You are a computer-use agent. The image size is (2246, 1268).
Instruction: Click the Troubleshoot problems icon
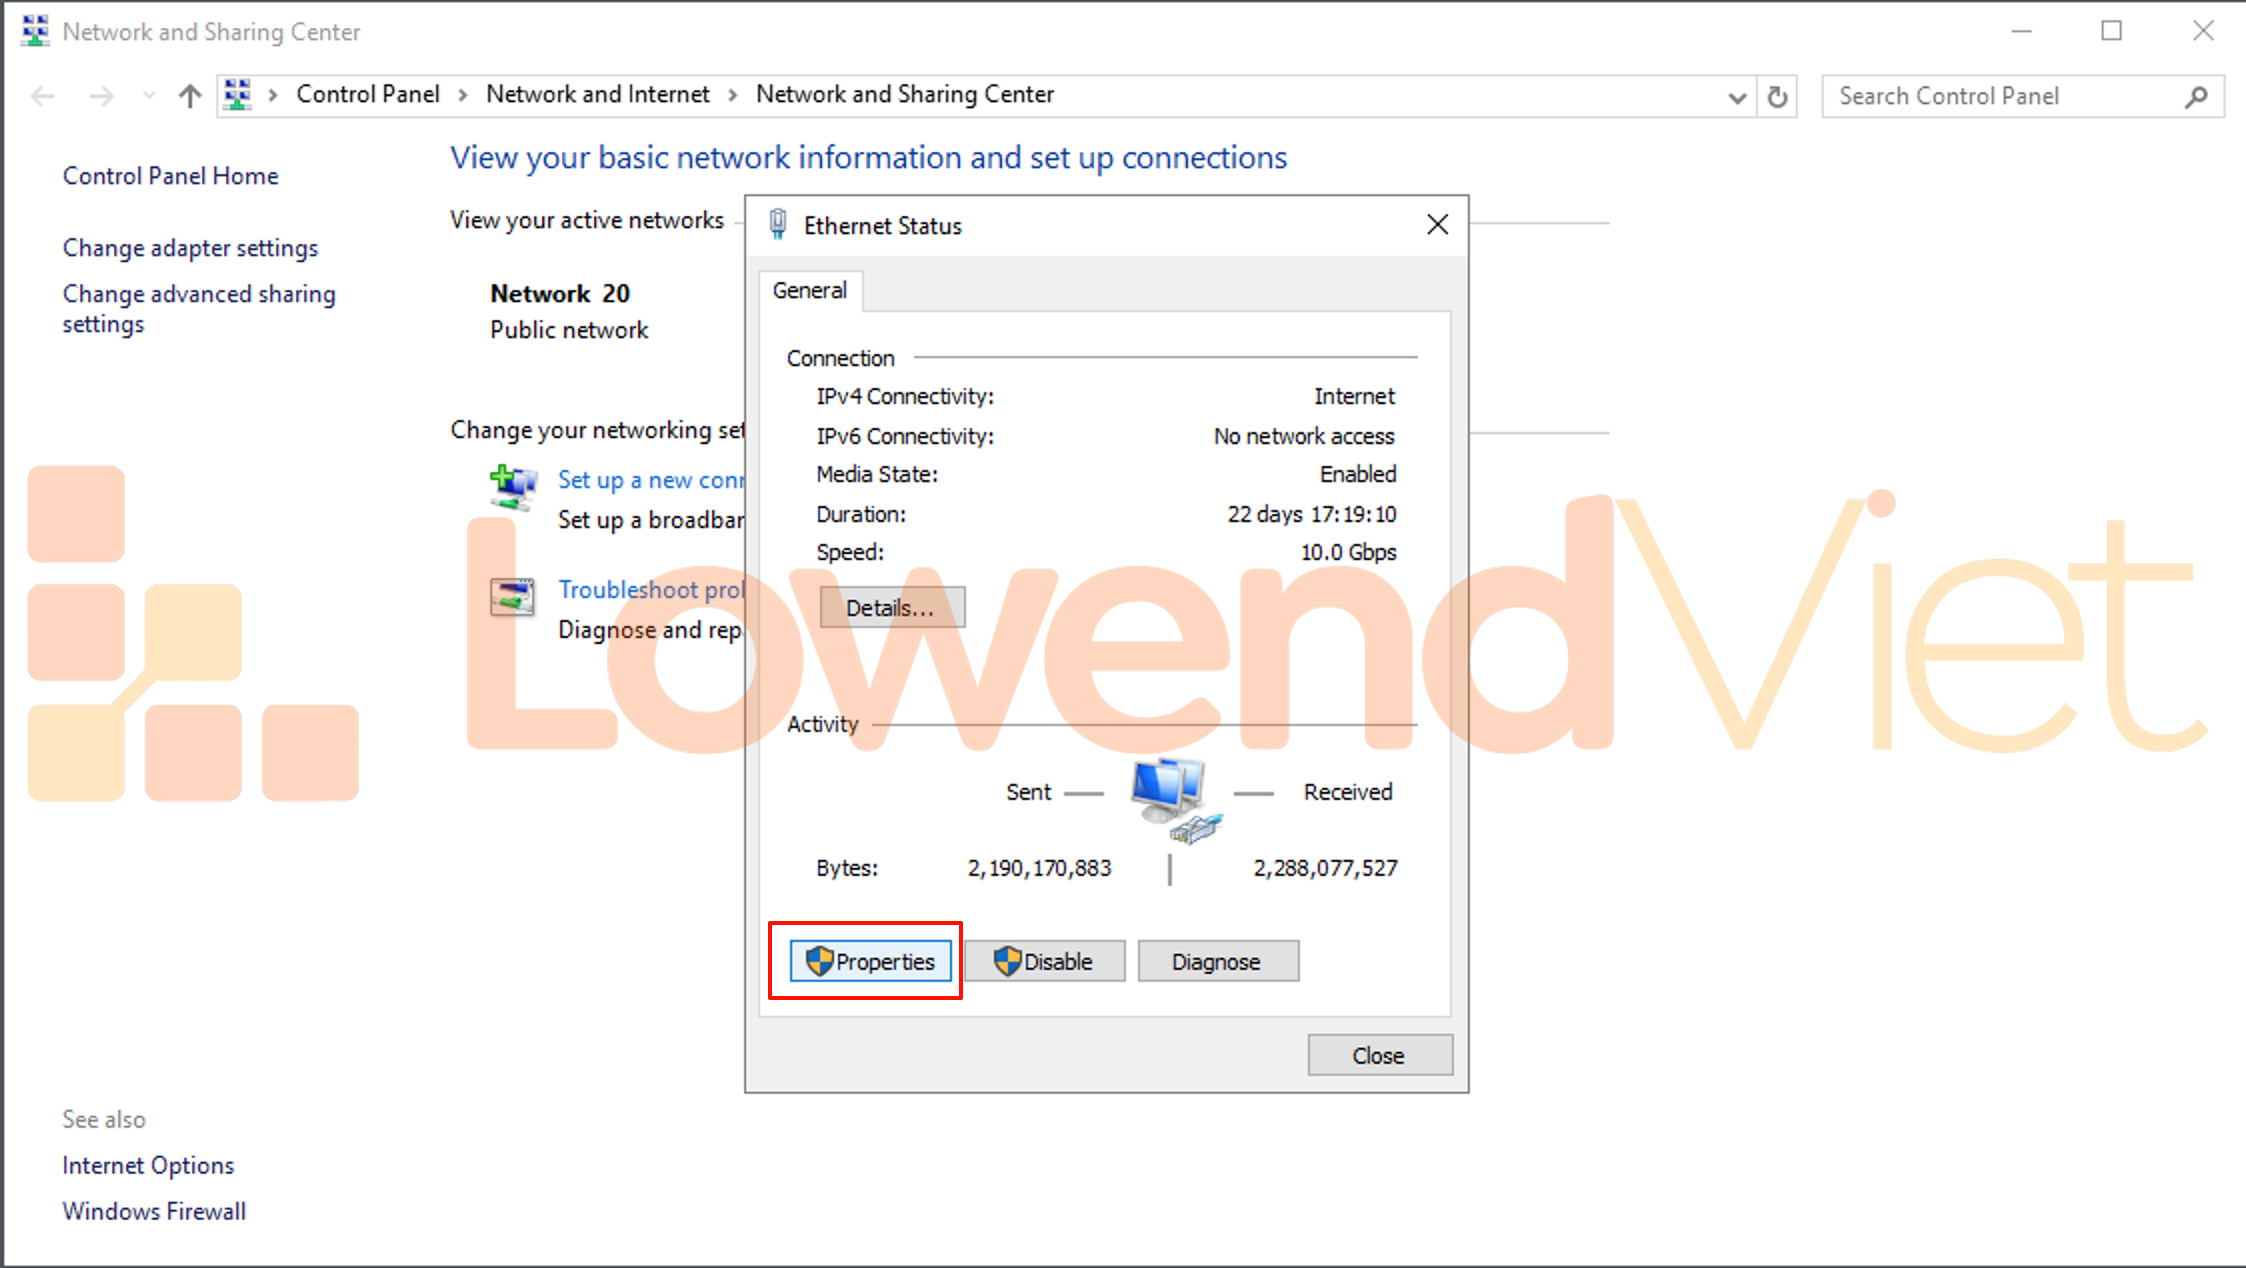(x=512, y=597)
